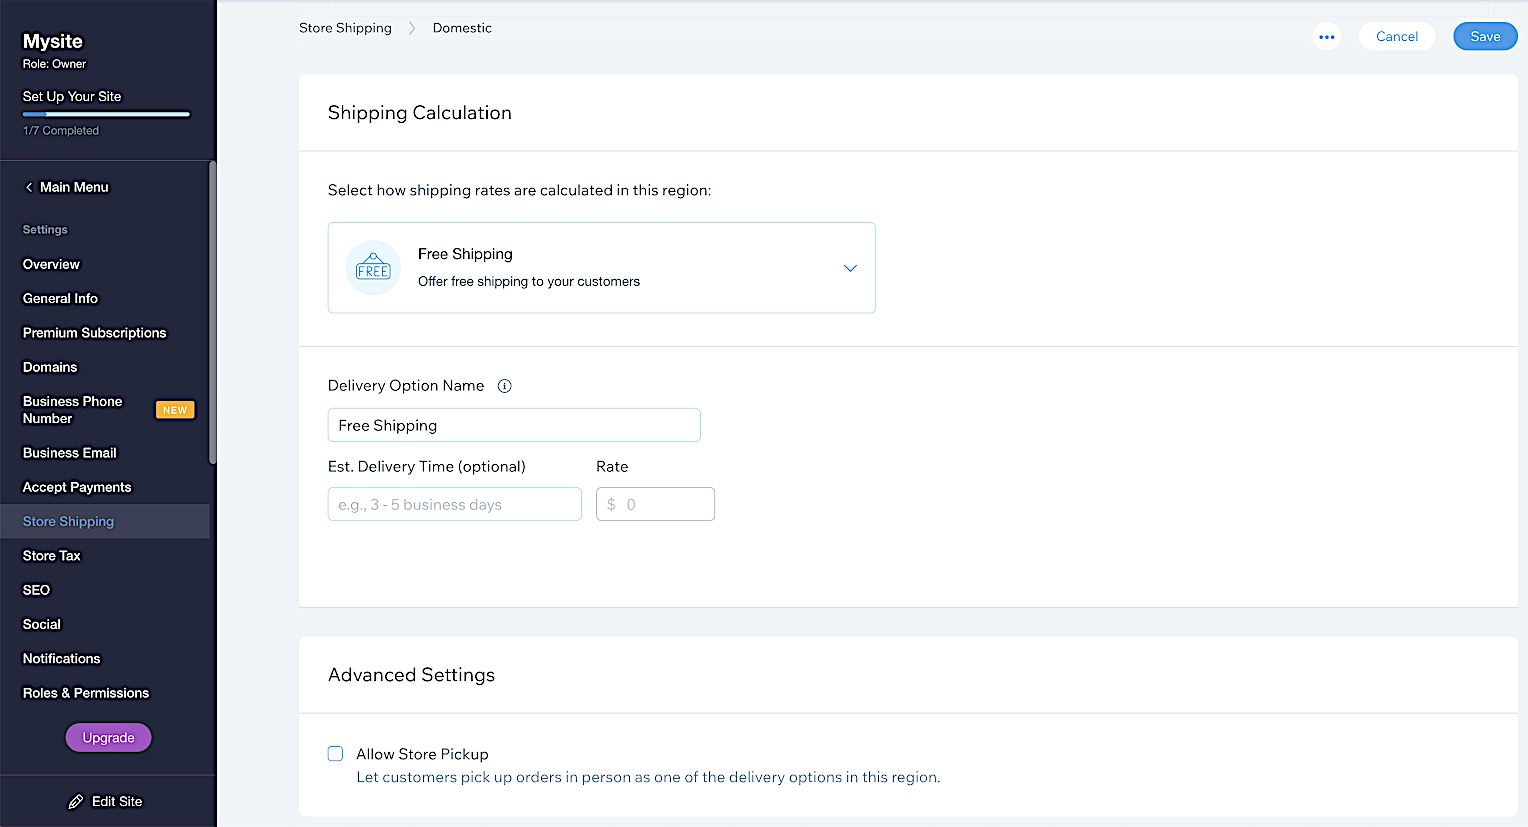This screenshot has height=827, width=1528.
Task: Open Store Tax settings in sidebar
Action: 52,556
